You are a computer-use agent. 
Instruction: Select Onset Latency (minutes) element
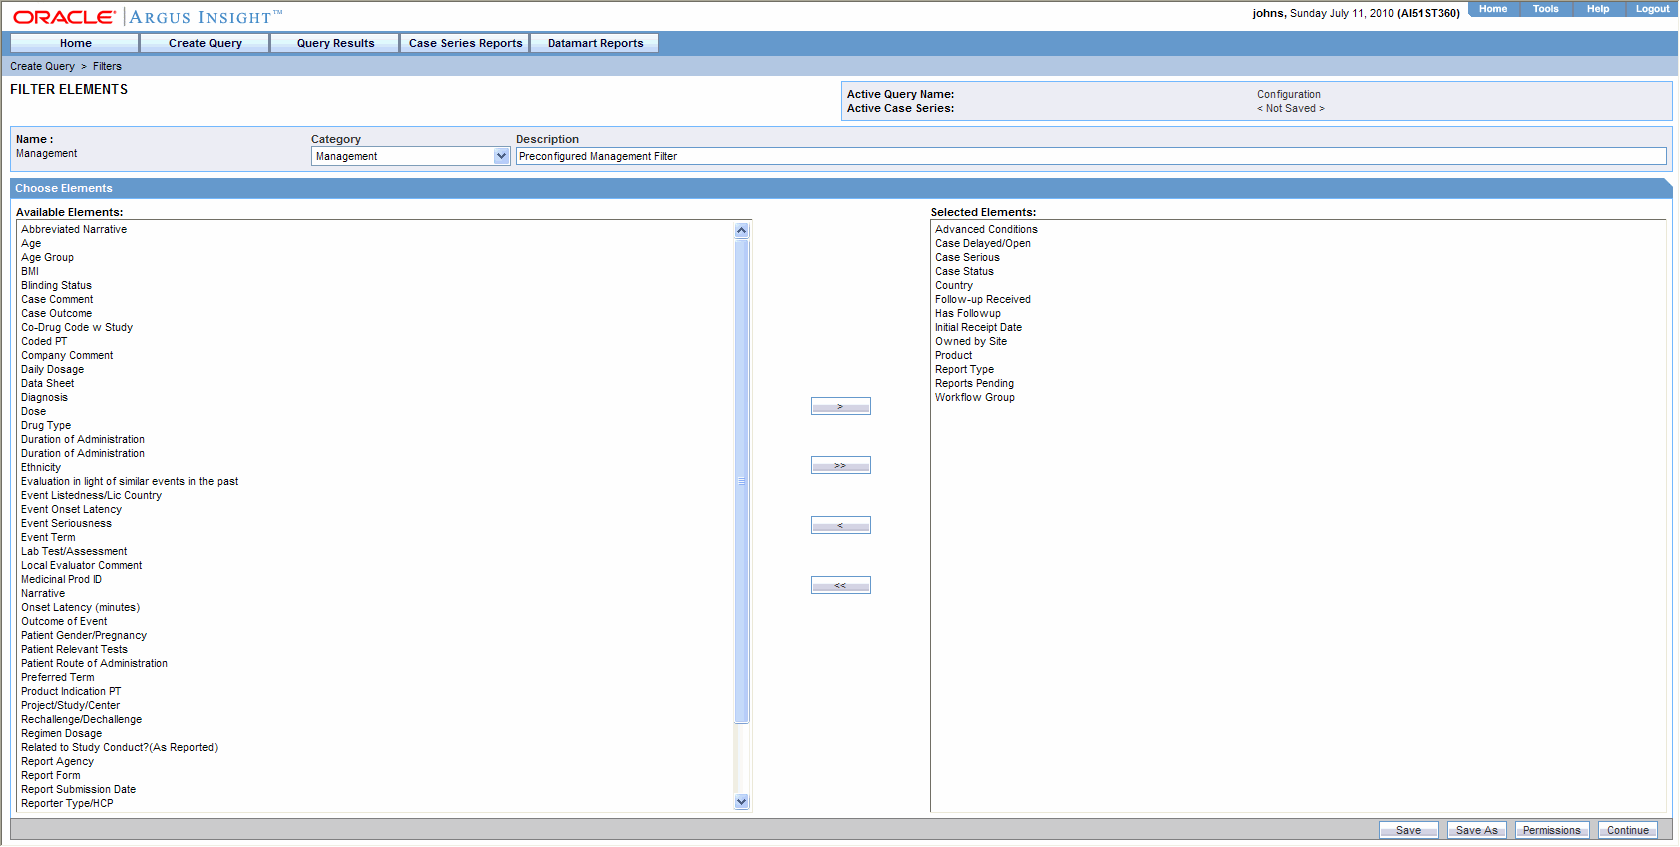pyautogui.click(x=80, y=607)
